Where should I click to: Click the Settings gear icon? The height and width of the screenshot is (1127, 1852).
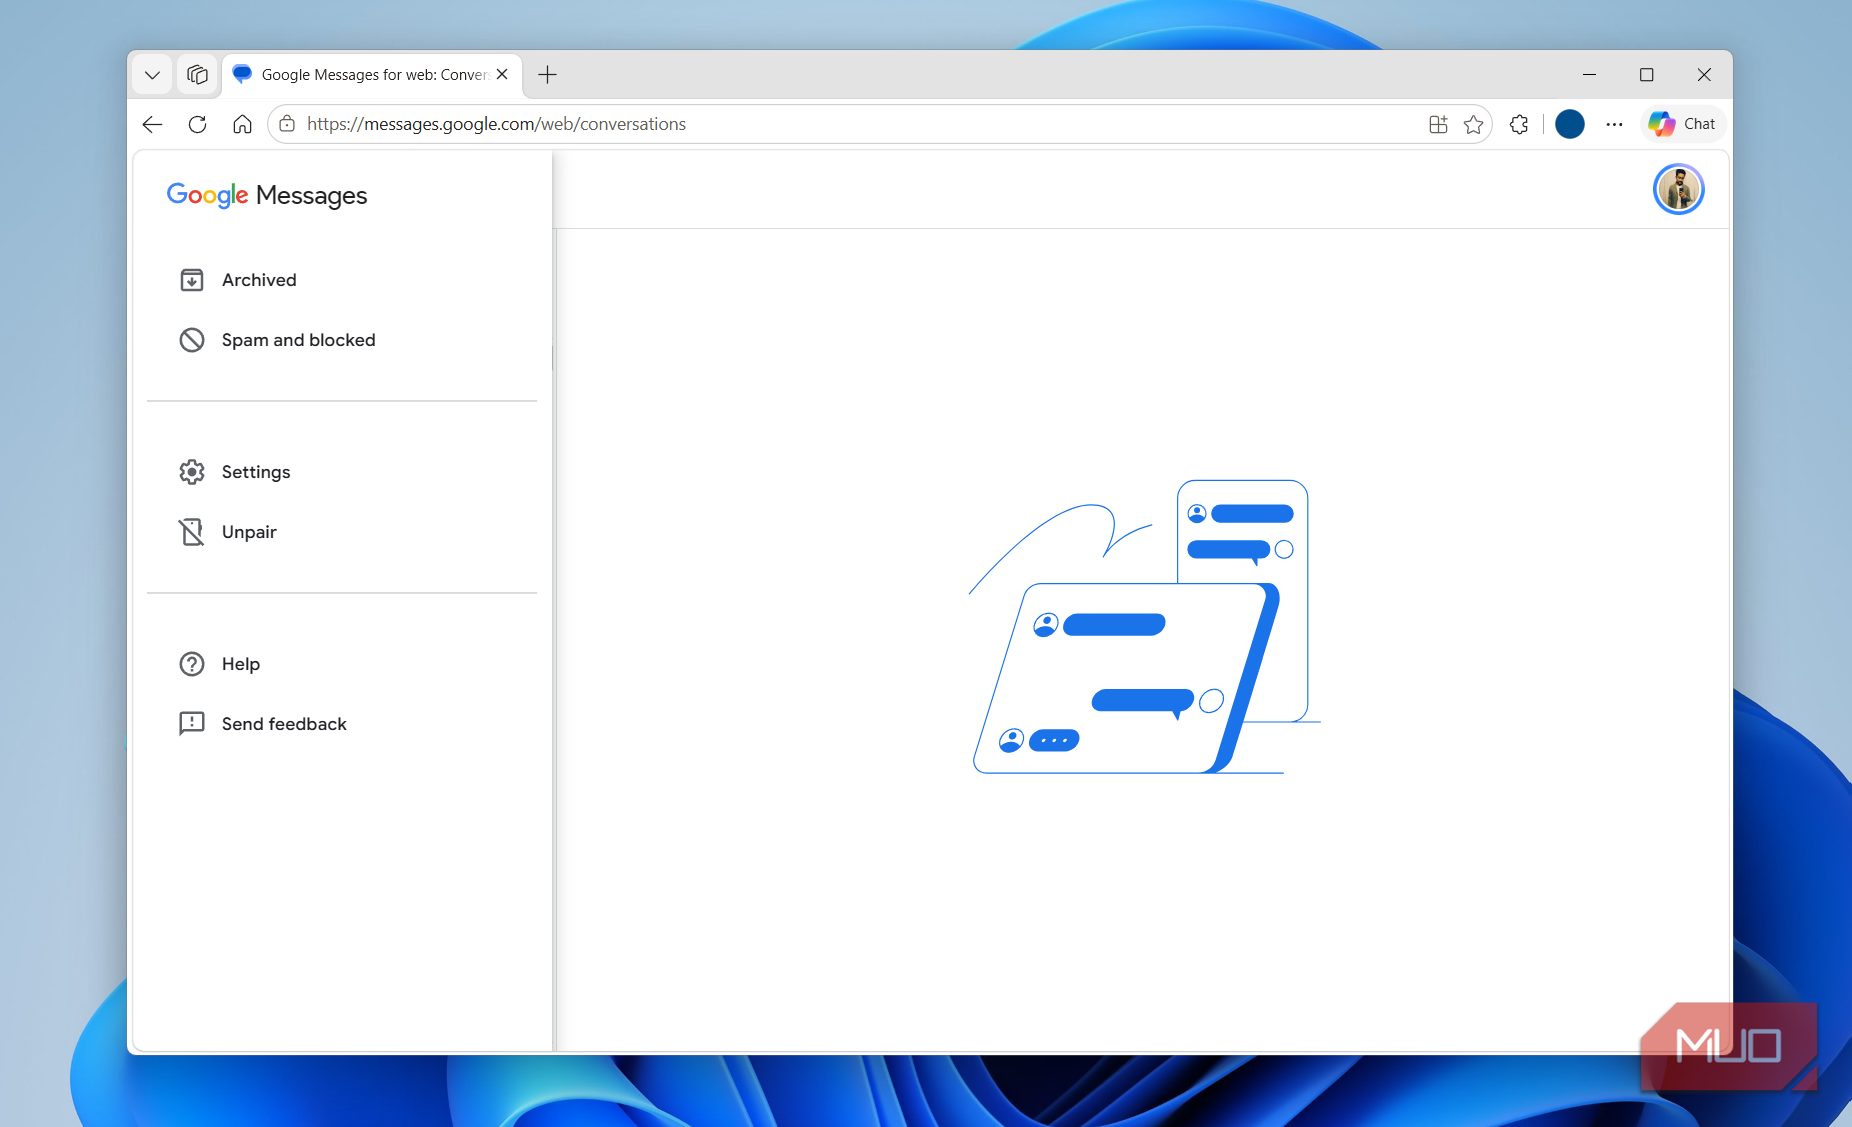[192, 472]
